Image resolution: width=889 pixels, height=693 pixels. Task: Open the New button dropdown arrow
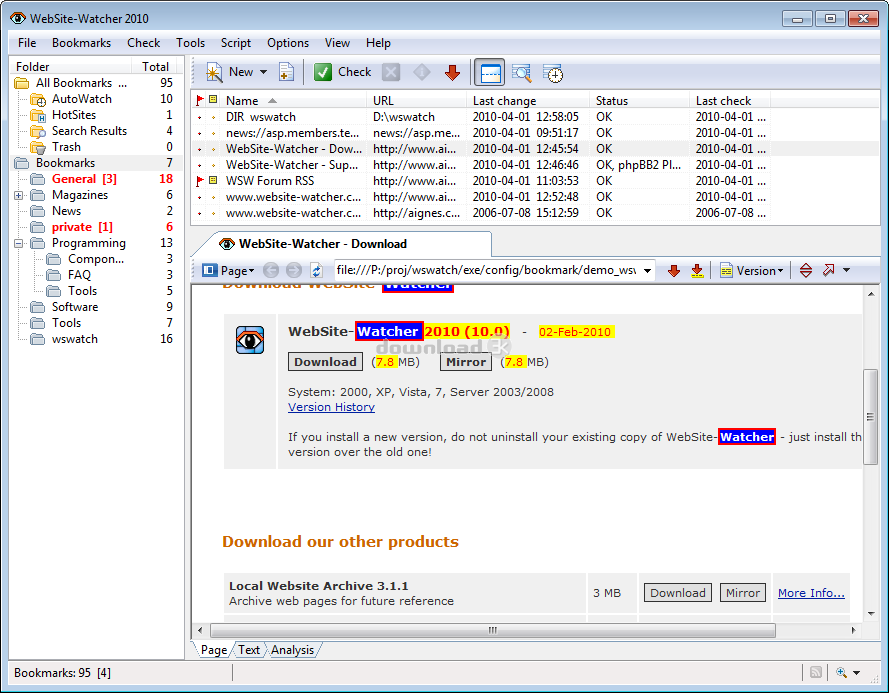(x=264, y=72)
